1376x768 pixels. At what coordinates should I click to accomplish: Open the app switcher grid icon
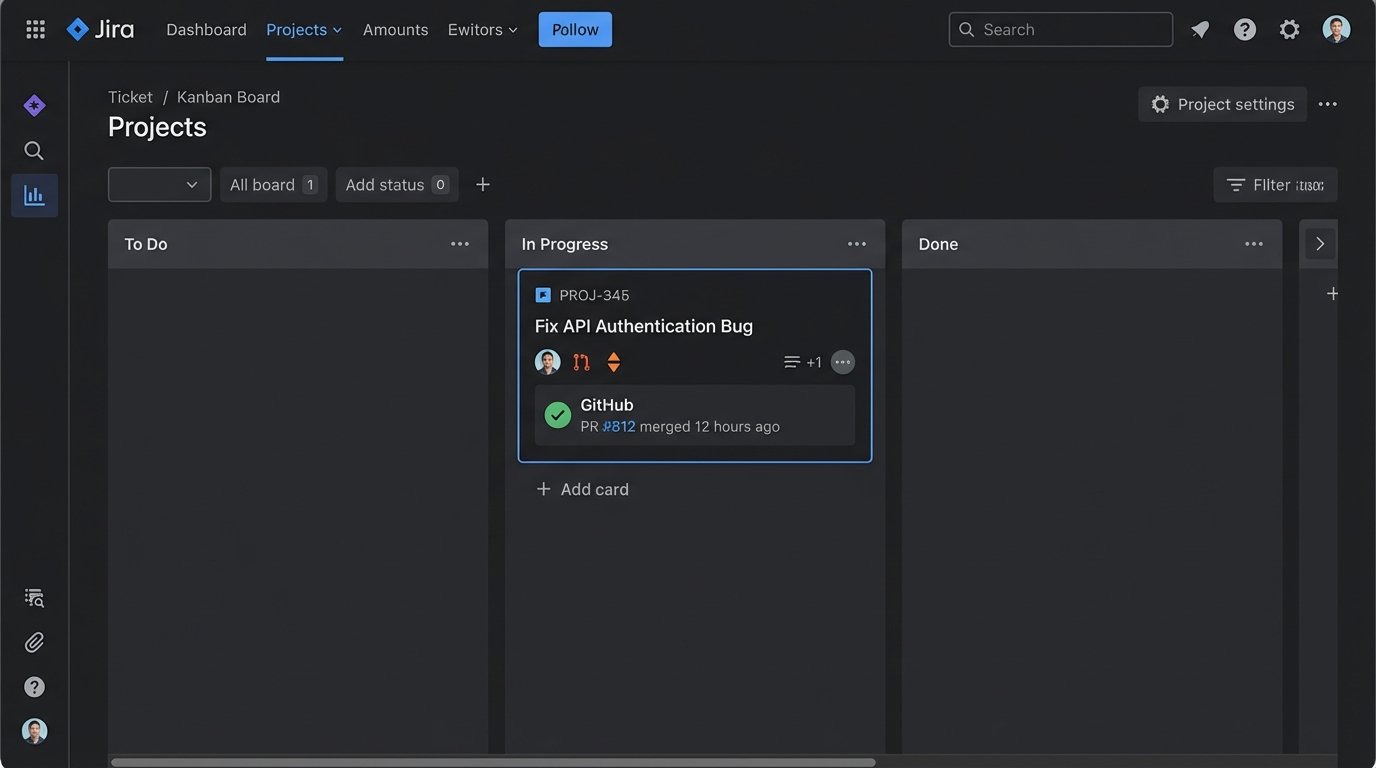[34, 28]
